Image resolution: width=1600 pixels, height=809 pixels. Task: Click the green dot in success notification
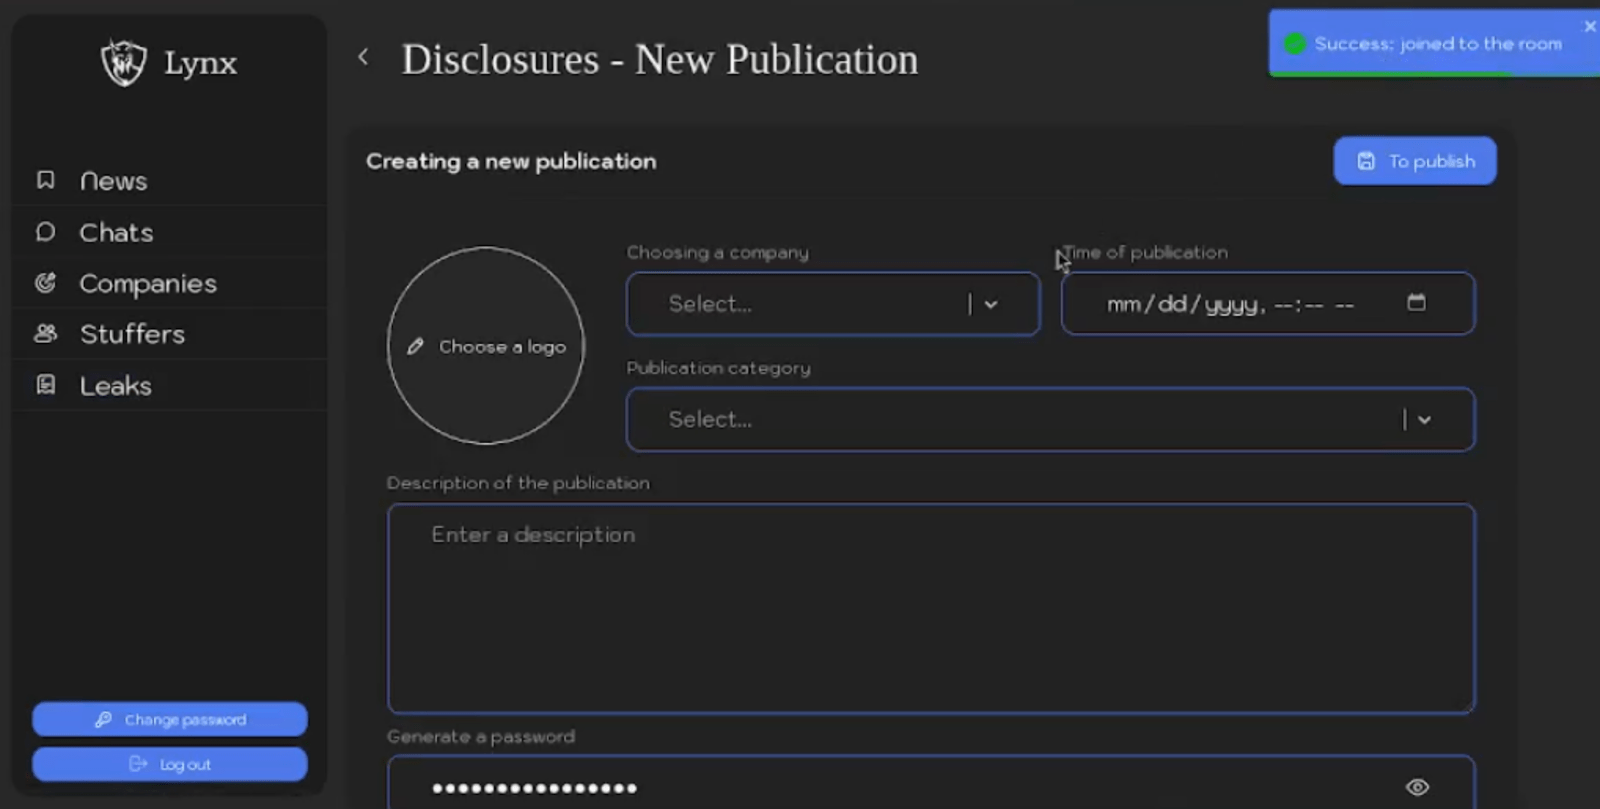[x=1295, y=44]
